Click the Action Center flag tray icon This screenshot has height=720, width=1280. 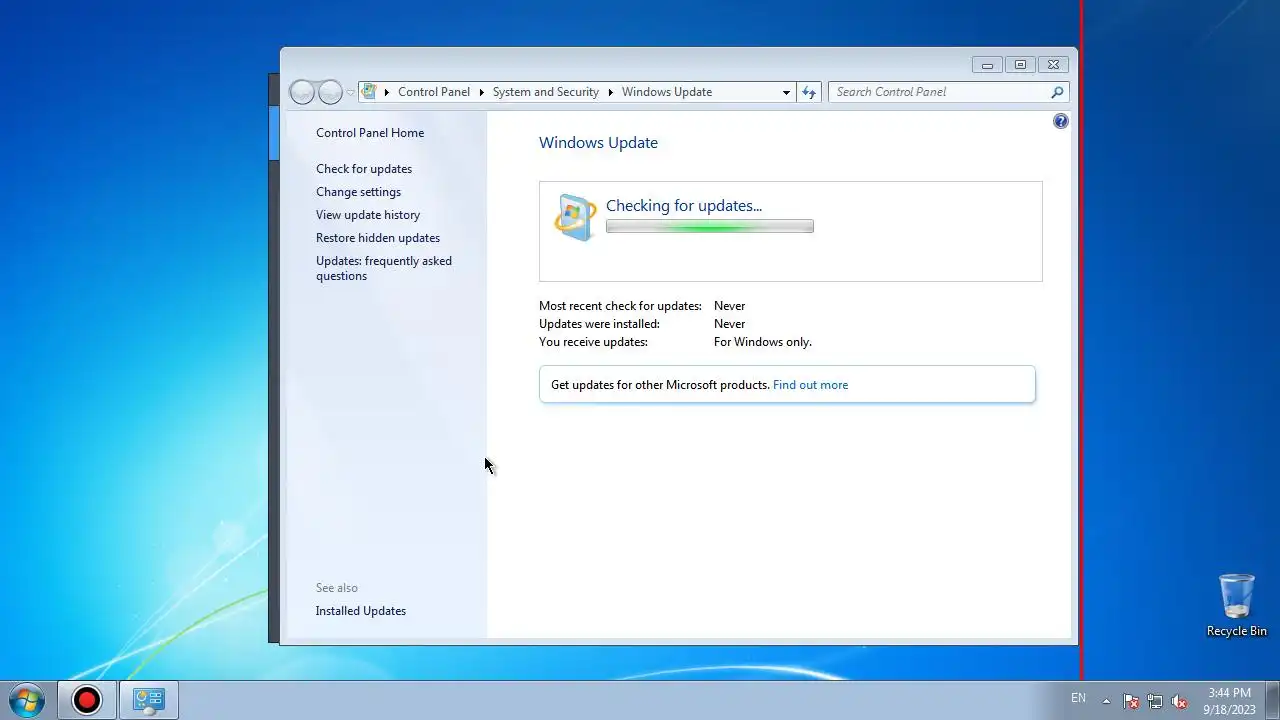(1131, 701)
